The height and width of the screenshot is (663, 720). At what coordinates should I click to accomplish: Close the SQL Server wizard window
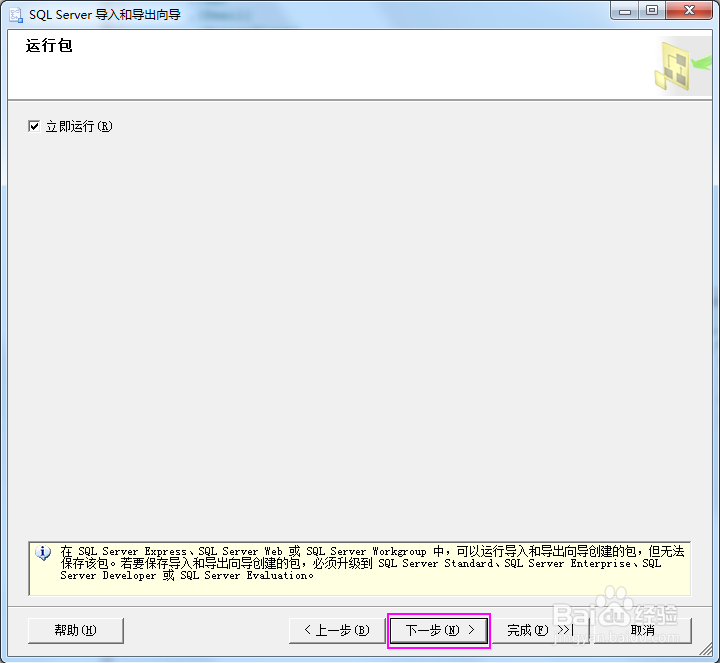click(689, 11)
